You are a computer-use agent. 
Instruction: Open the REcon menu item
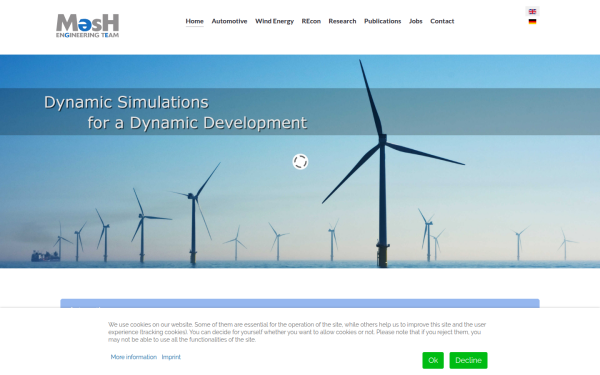point(311,21)
